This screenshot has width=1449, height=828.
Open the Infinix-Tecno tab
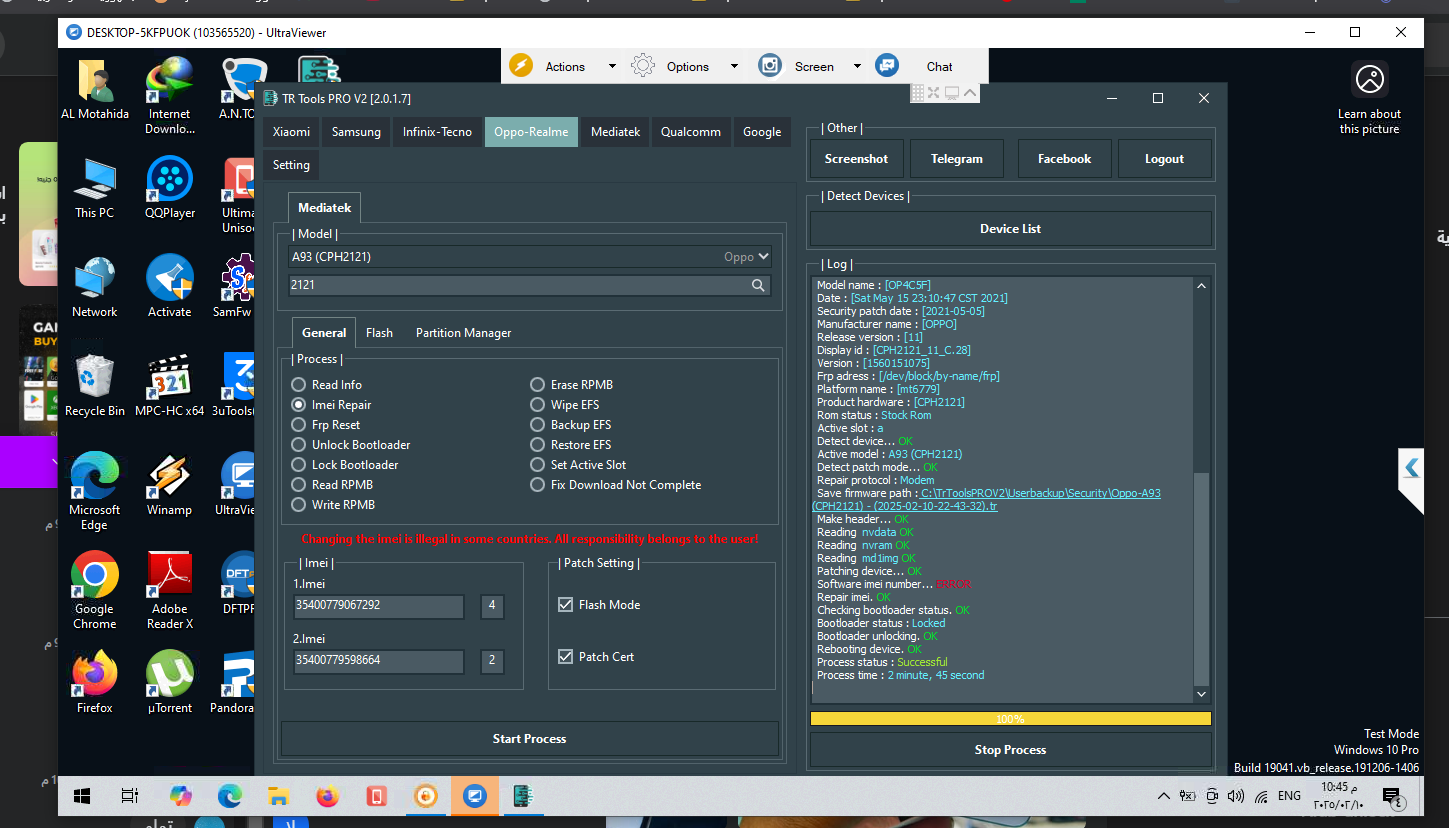pyautogui.click(x=437, y=132)
